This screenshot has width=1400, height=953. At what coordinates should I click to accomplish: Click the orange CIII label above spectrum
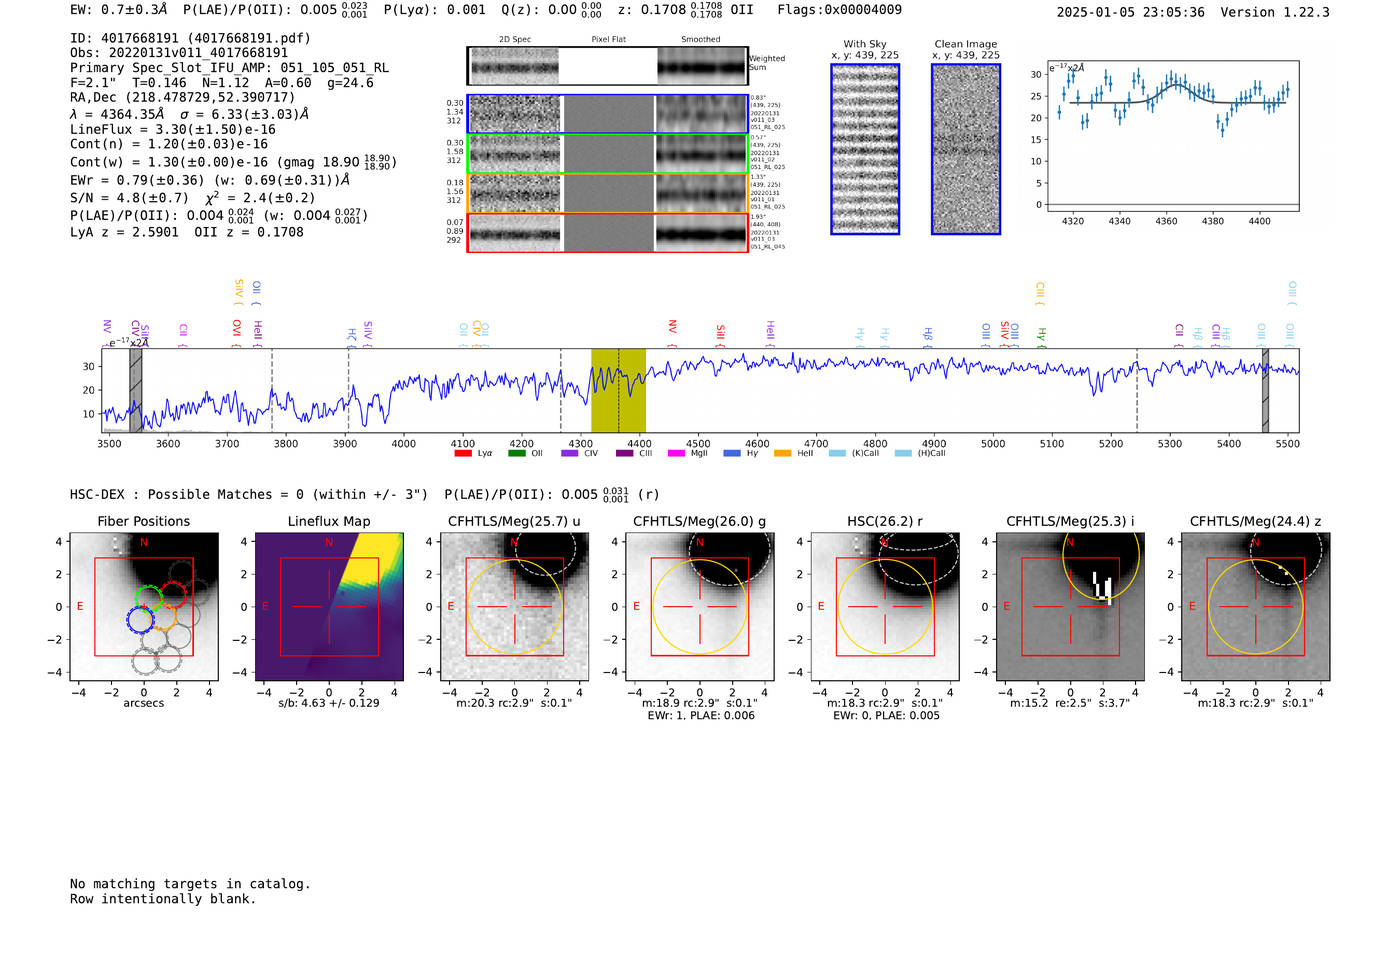point(1040,293)
